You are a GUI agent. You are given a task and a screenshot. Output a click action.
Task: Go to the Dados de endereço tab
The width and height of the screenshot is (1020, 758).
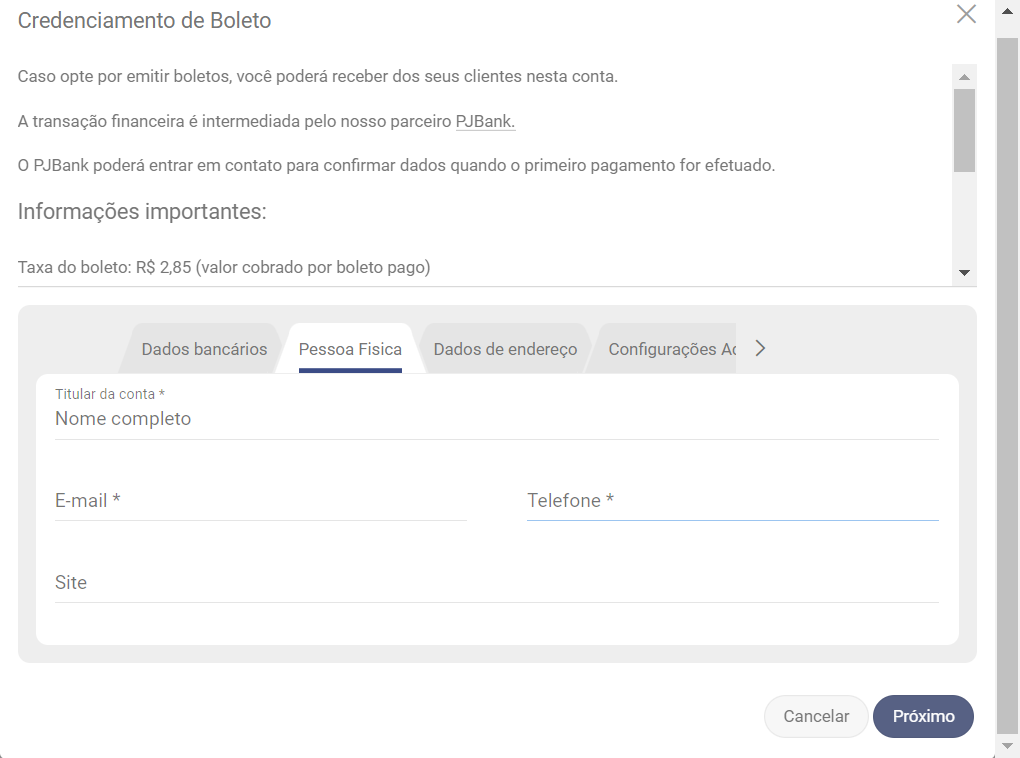point(505,349)
